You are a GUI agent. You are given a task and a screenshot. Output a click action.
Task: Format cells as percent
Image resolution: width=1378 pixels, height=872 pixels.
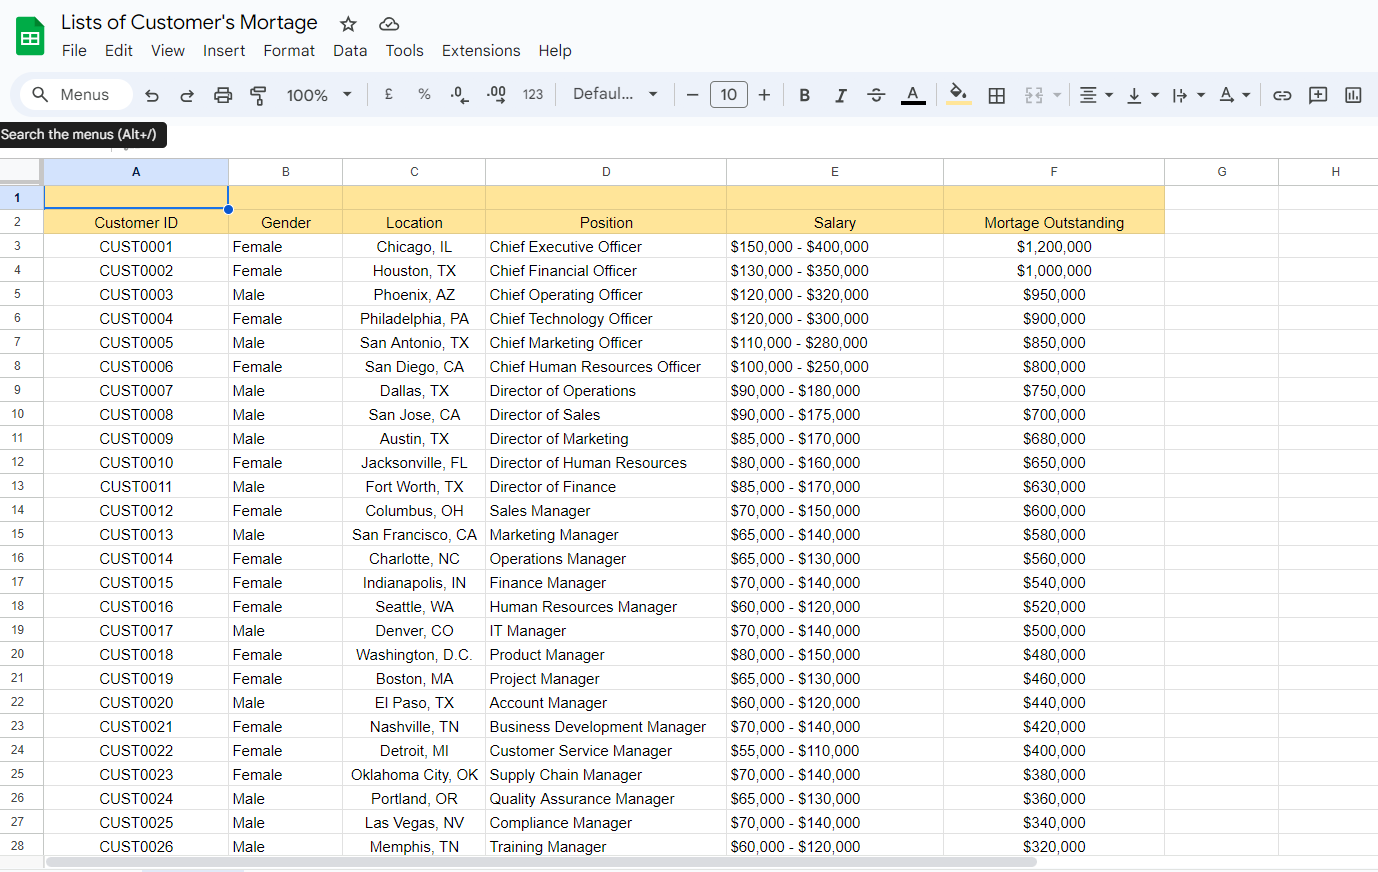click(424, 94)
